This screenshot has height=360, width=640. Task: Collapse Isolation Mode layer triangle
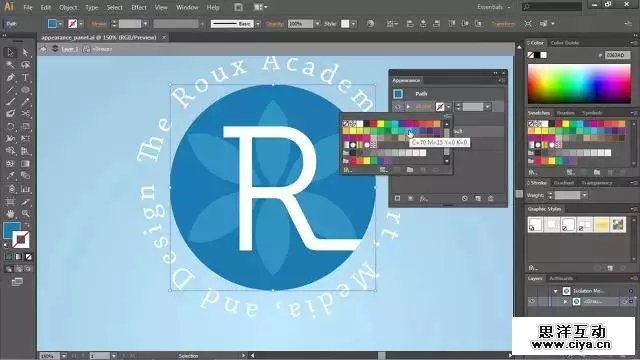(556, 291)
